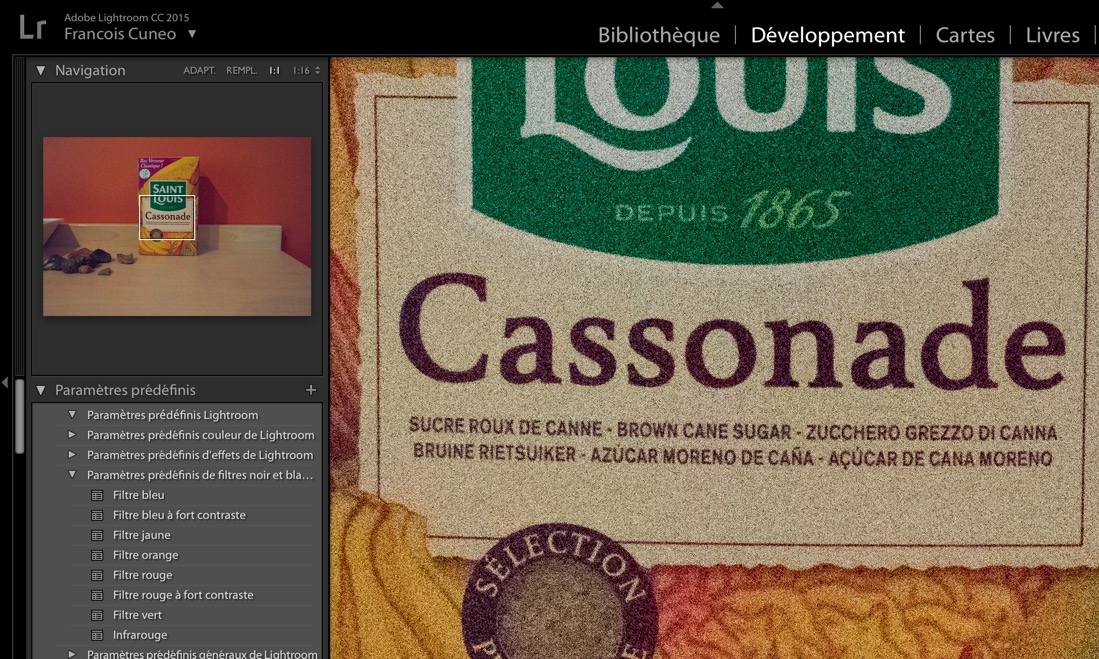Click the Cassonade photo in main view
Viewport: 1099px width, 659px height.
tap(714, 358)
